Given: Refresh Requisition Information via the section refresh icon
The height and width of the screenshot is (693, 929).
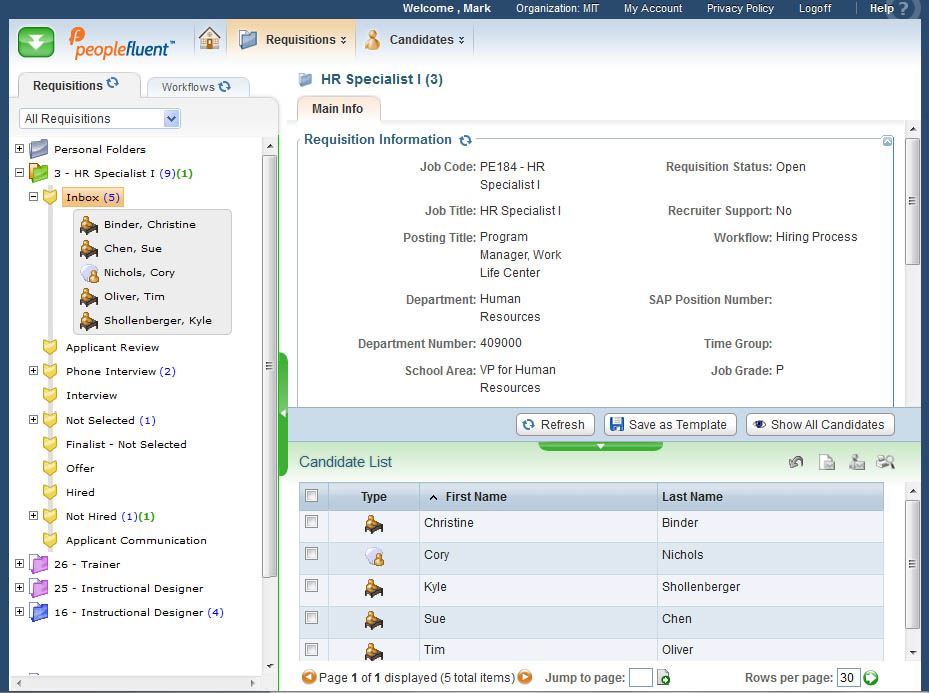Looking at the screenshot, I should point(465,141).
